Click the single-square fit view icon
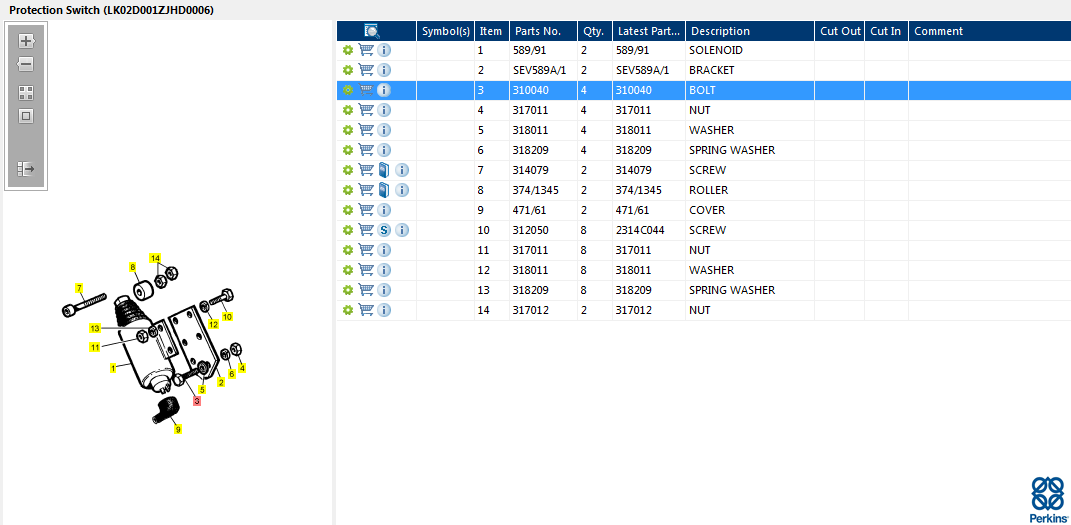1071x525 pixels. [x=26, y=117]
